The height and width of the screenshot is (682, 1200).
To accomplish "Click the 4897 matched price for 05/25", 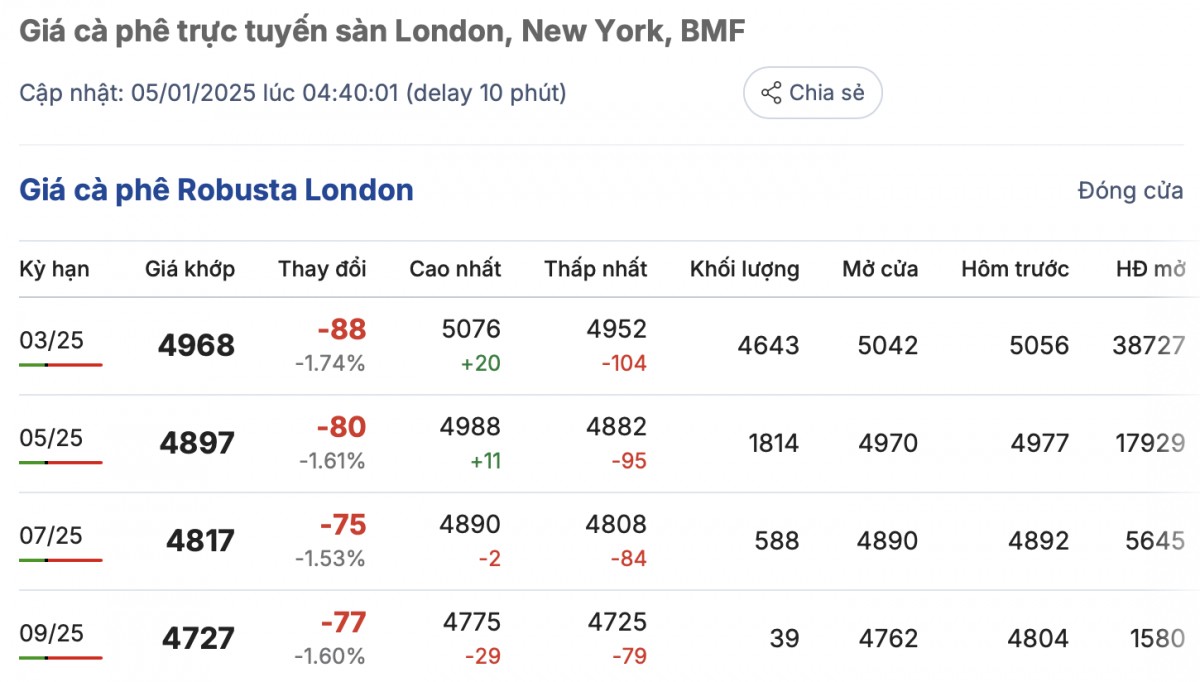I will (x=197, y=443).
